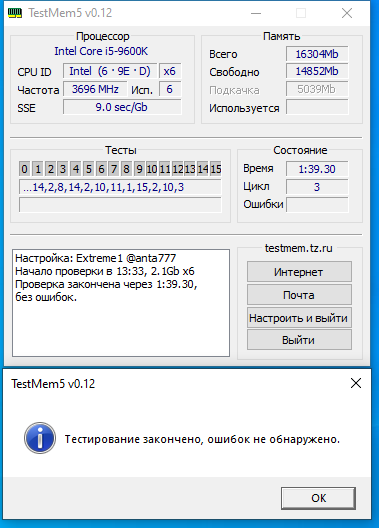Click the SSE speed 9.0 sec/Gb
Screen dimensions: 379x528
pyautogui.click(x=122, y=107)
